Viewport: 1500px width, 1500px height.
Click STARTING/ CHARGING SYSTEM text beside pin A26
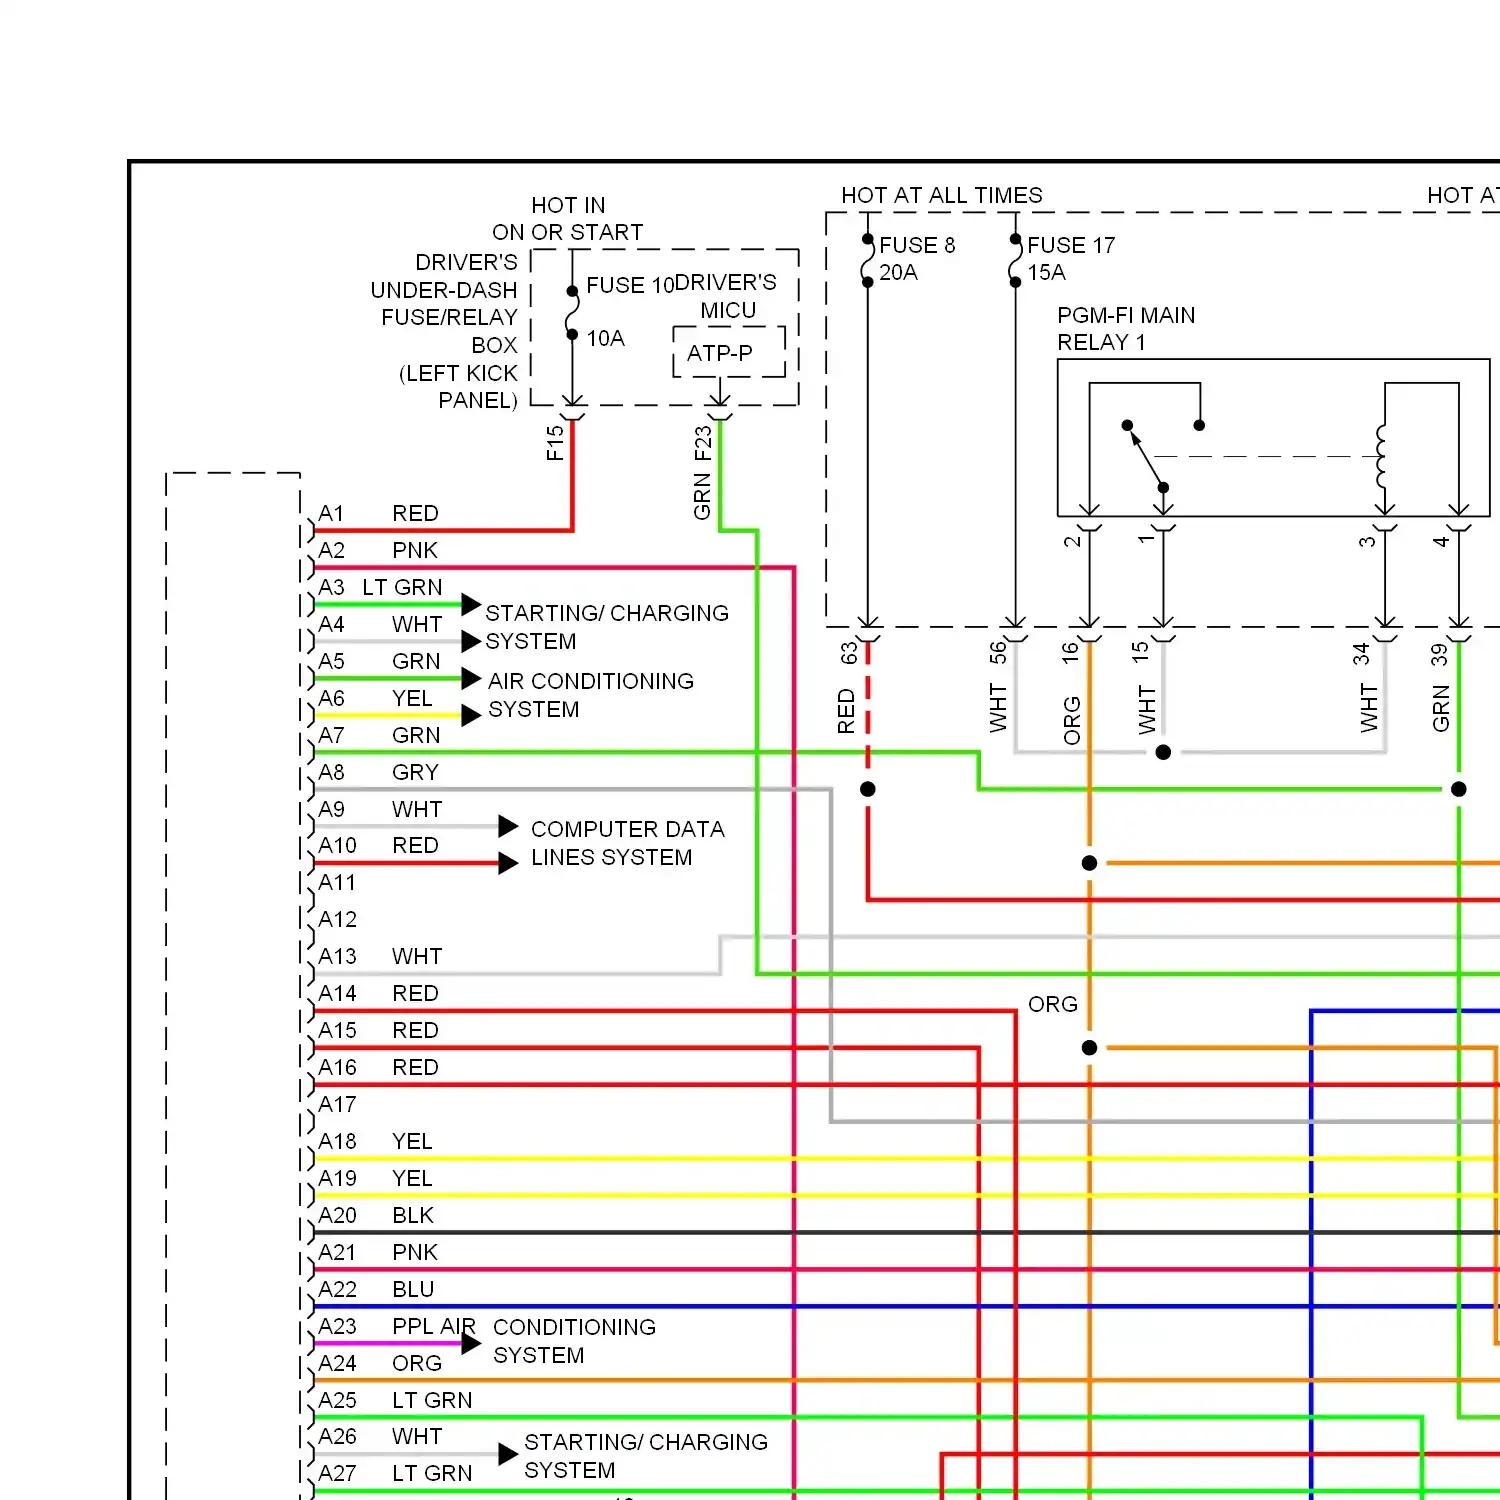tap(646, 1456)
